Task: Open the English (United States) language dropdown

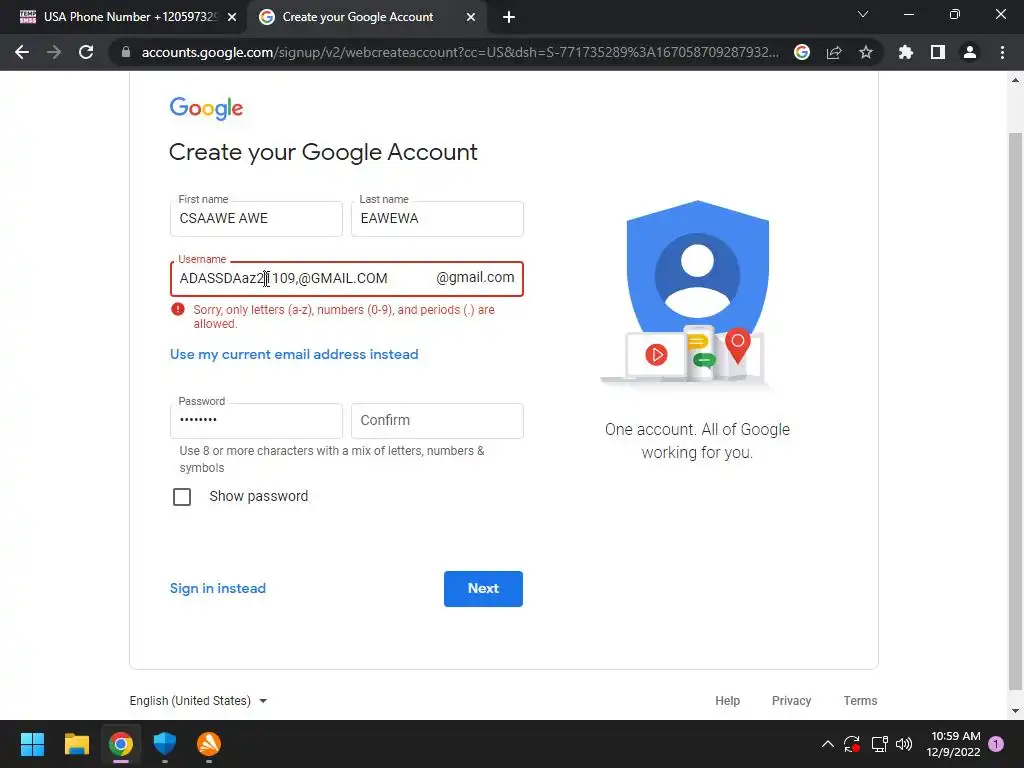Action: (x=199, y=701)
